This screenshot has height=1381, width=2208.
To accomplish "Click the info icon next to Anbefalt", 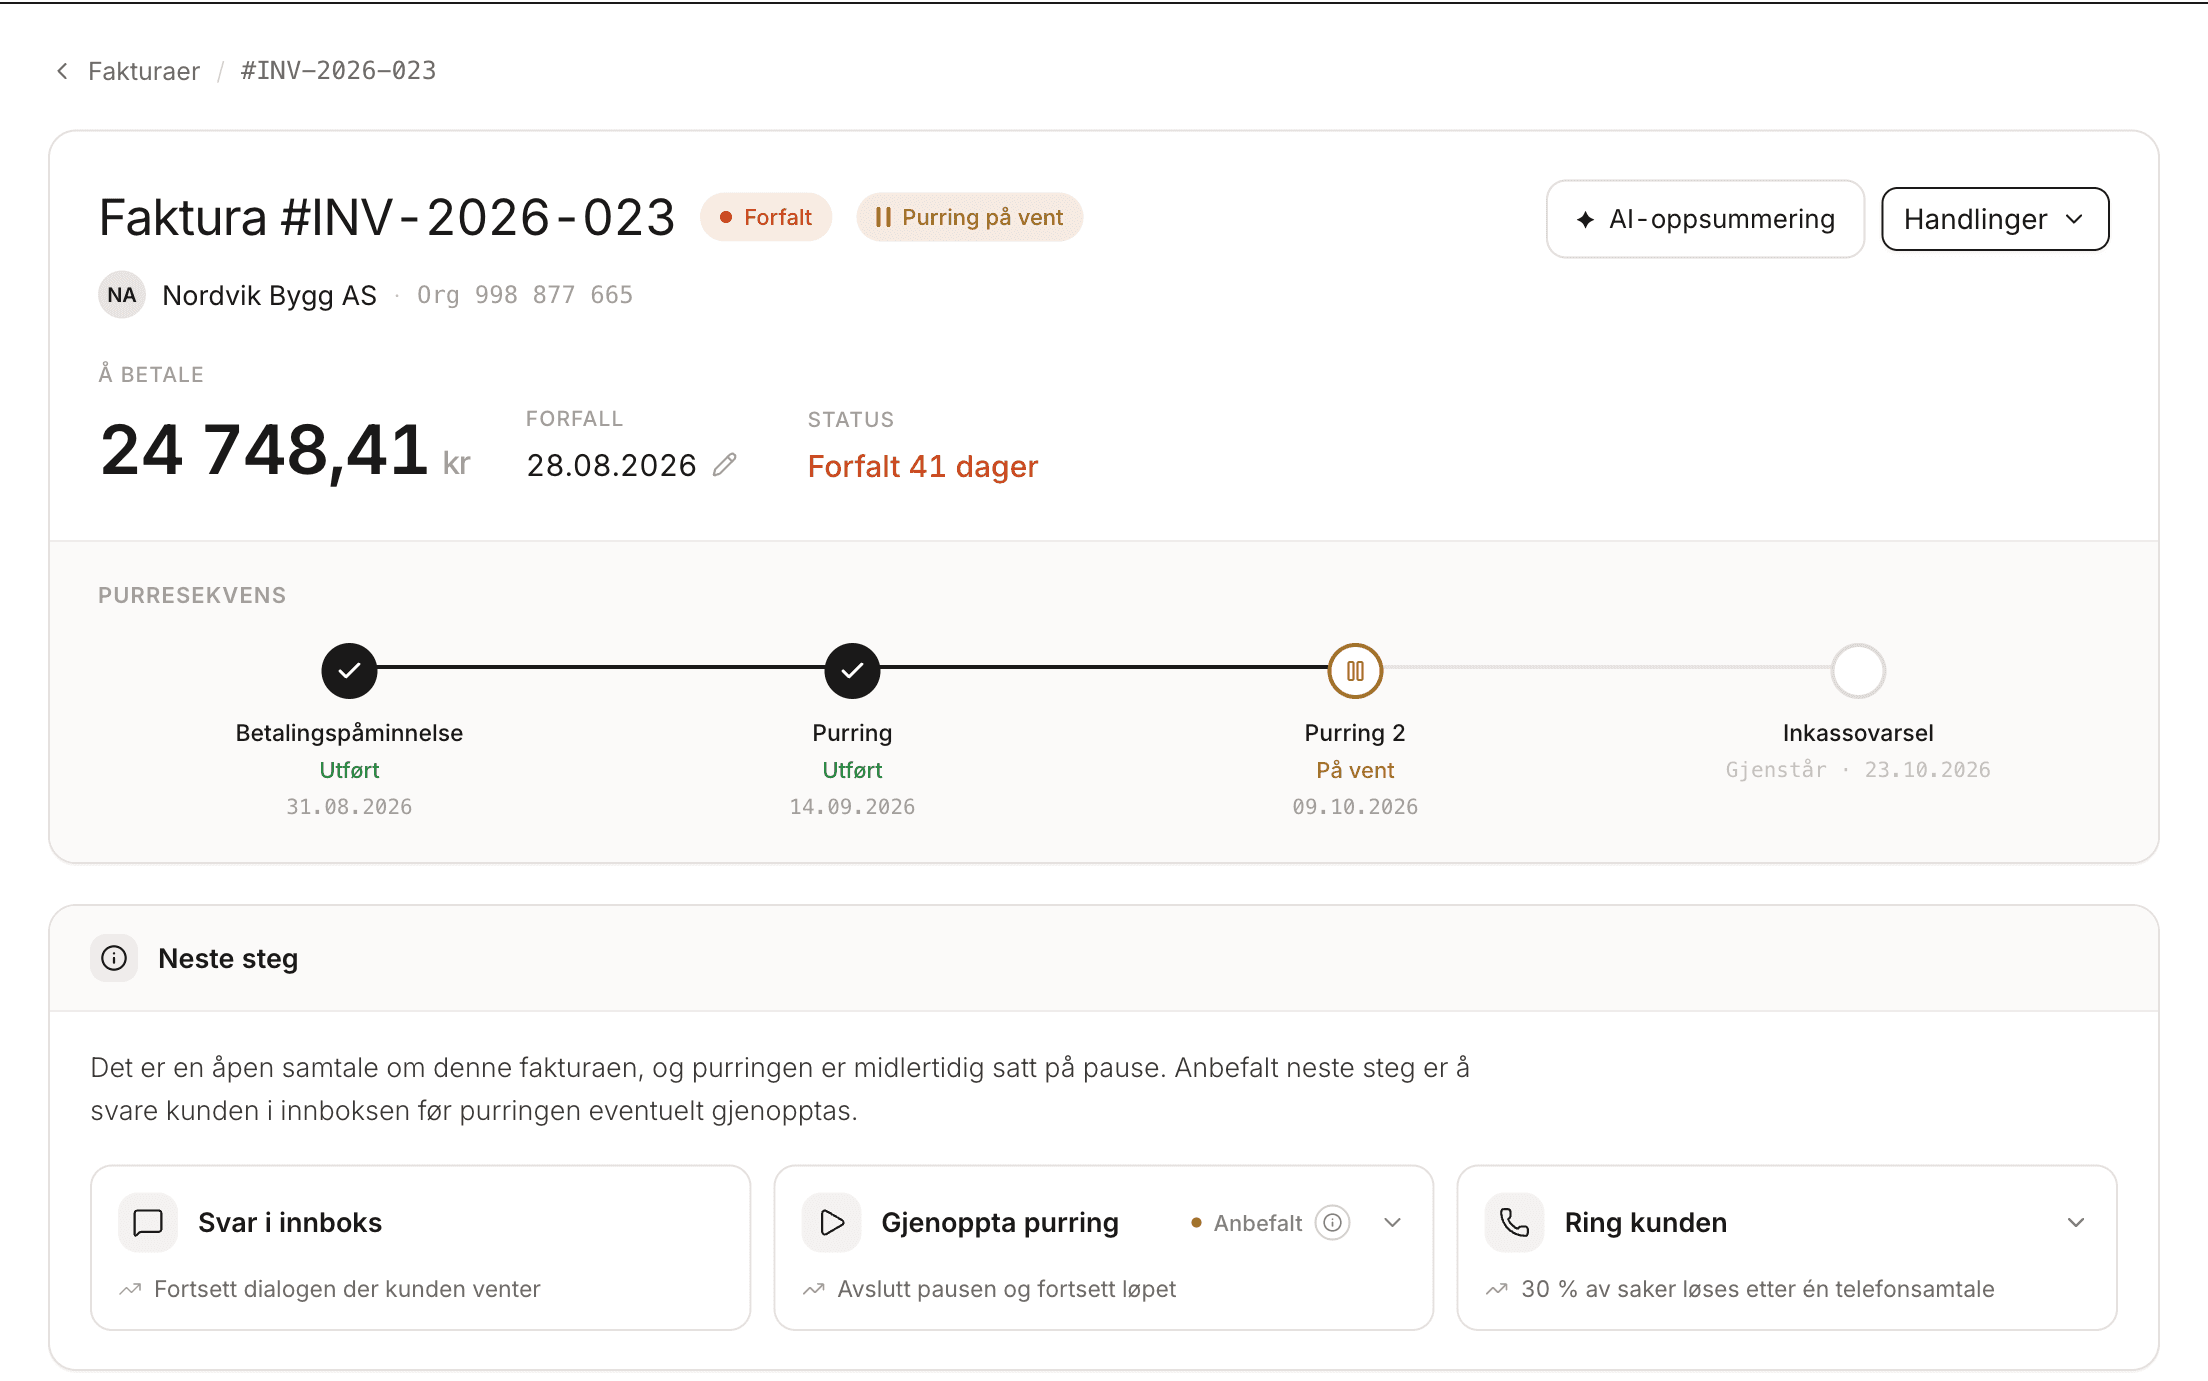I will [1333, 1222].
